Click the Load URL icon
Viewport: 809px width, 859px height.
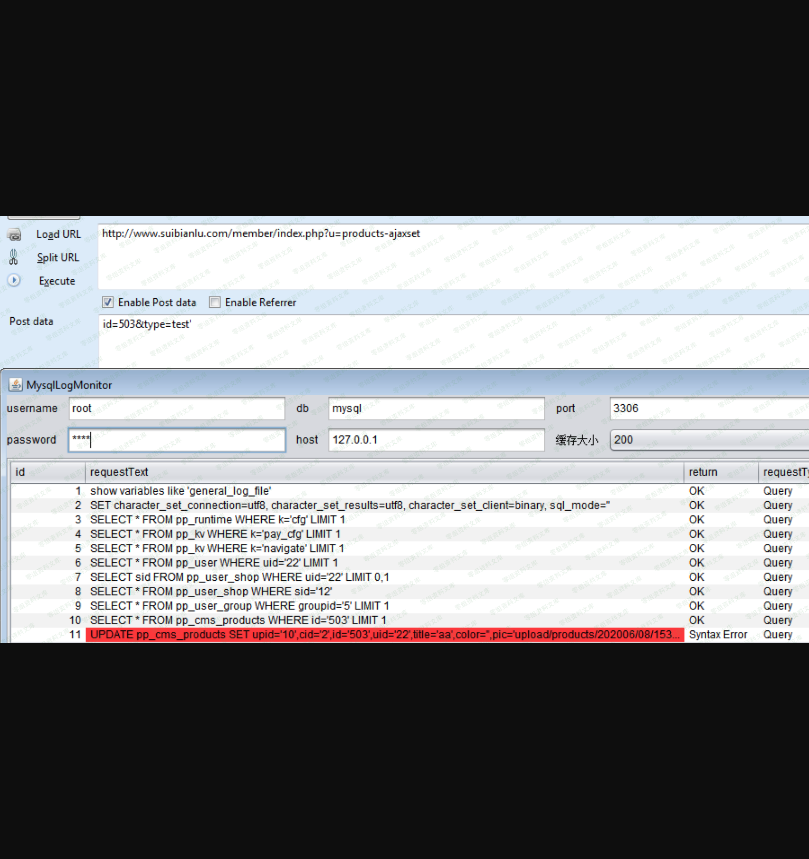pos(14,234)
